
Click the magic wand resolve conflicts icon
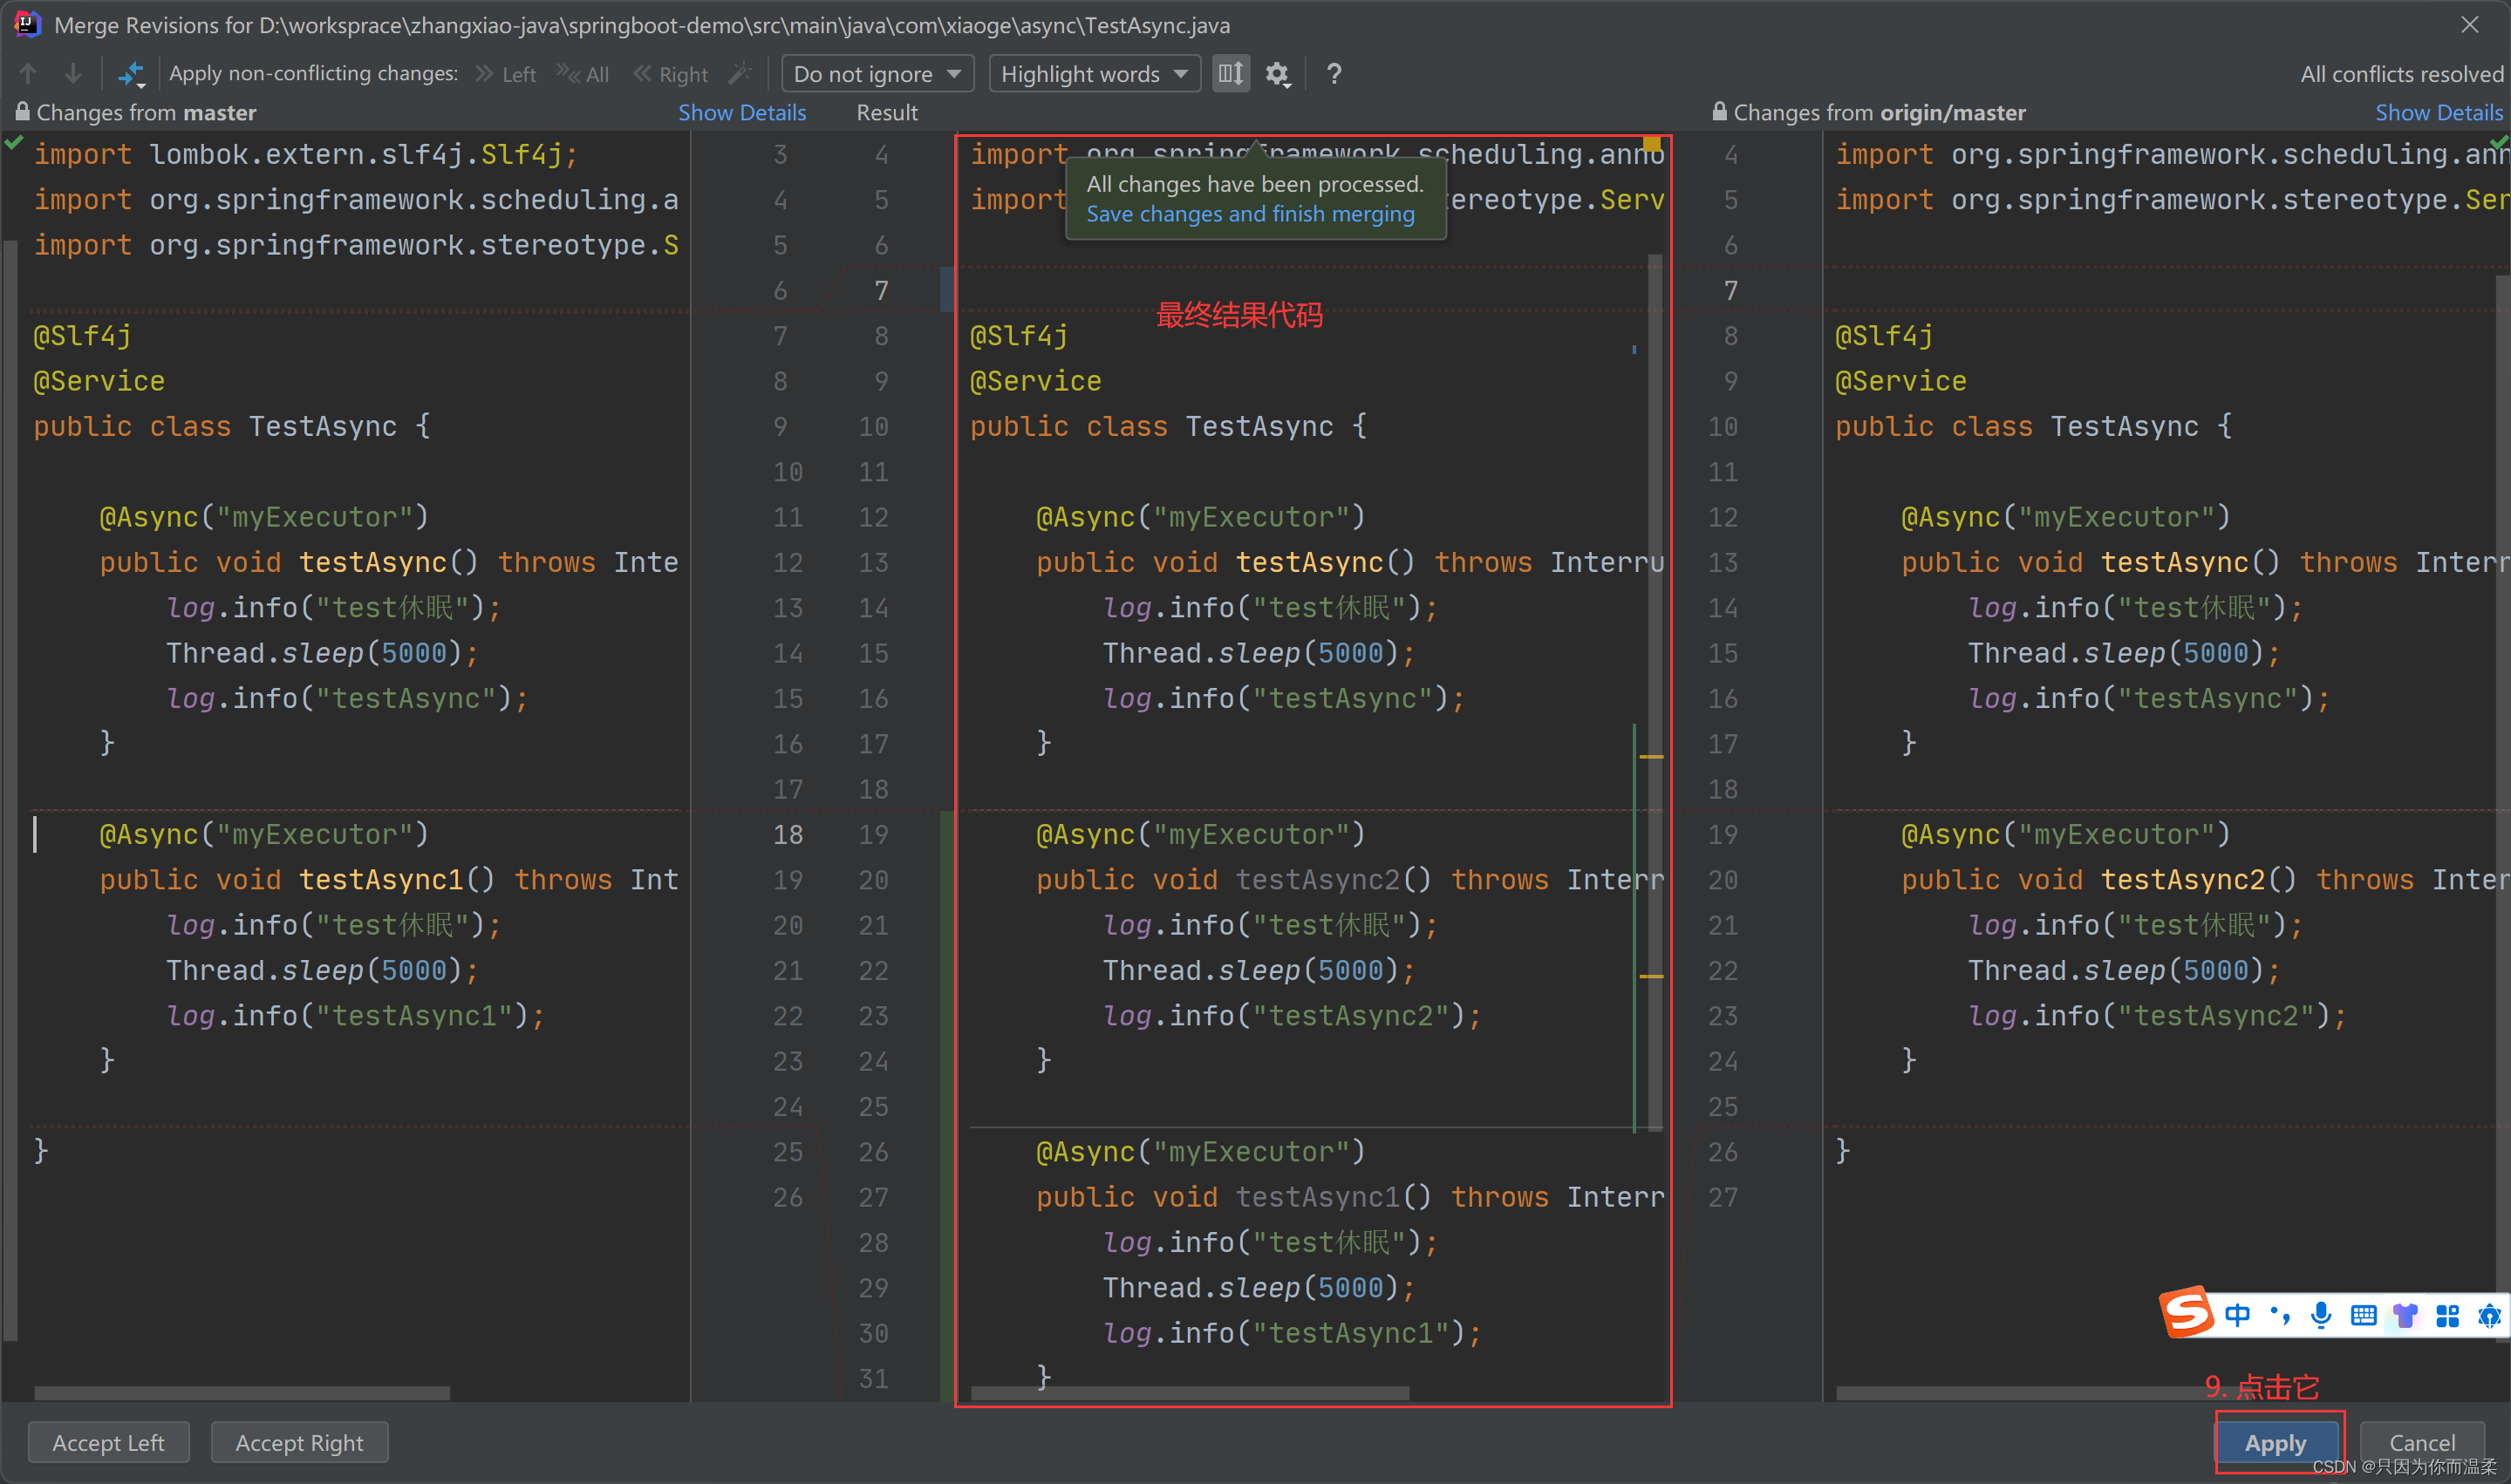[x=739, y=74]
